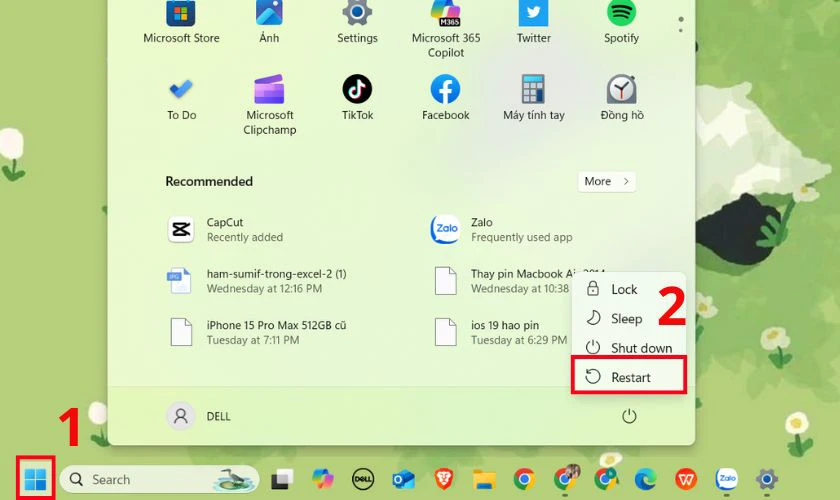The height and width of the screenshot is (500, 840).
Task: Open the Twitter app
Action: [x=534, y=22]
